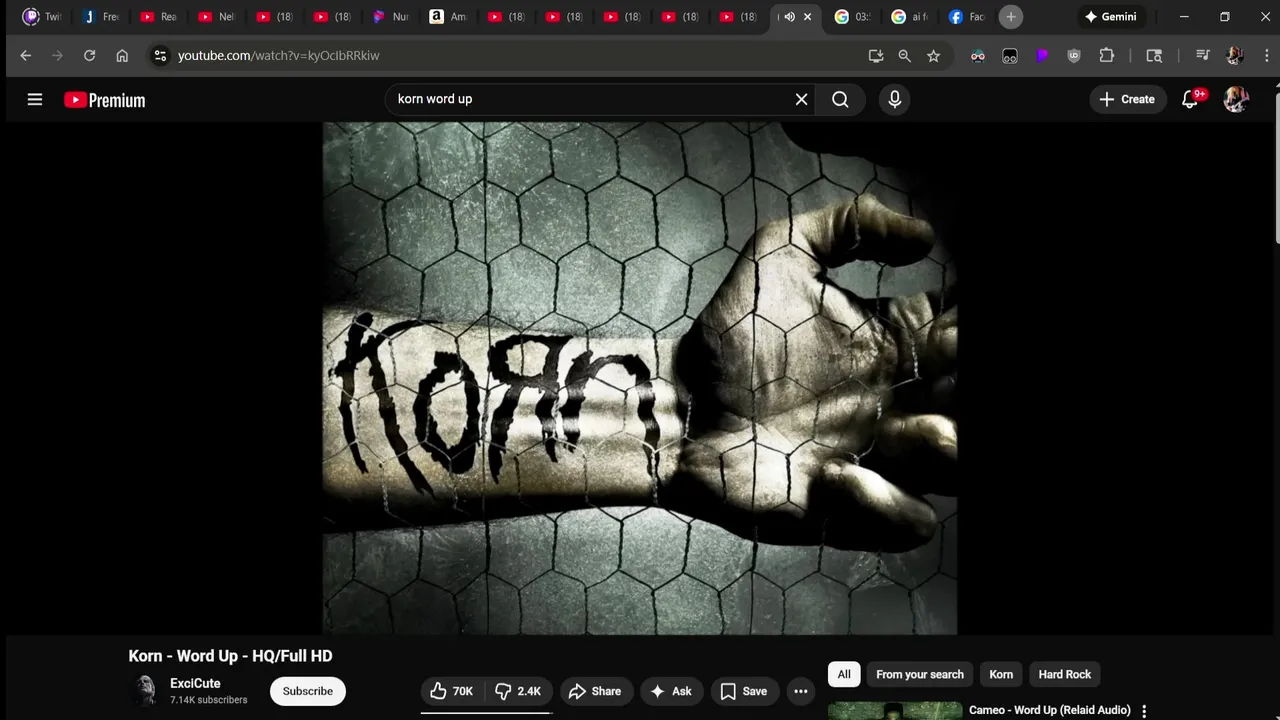This screenshot has width=1280, height=720.
Task: Open Google Lens search icon in toolbar
Action: click(1154, 56)
